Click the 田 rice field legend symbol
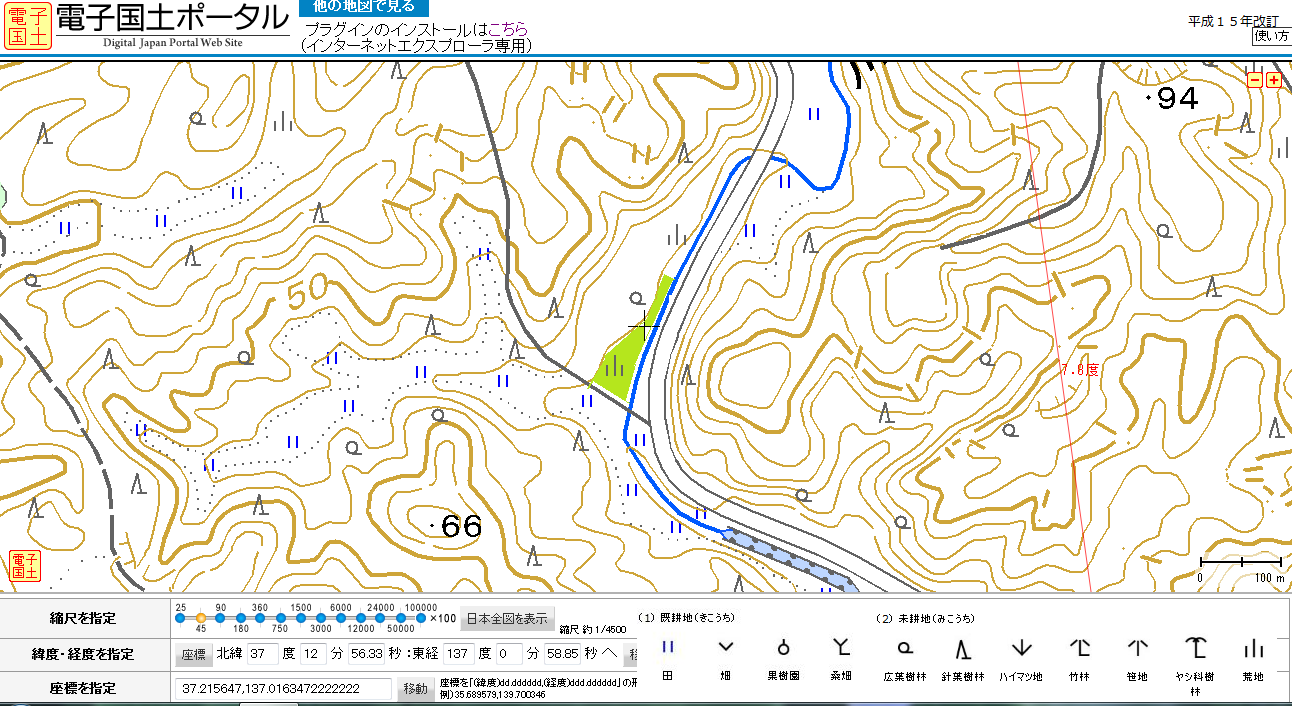This screenshot has width=1292, height=706. pos(669,647)
